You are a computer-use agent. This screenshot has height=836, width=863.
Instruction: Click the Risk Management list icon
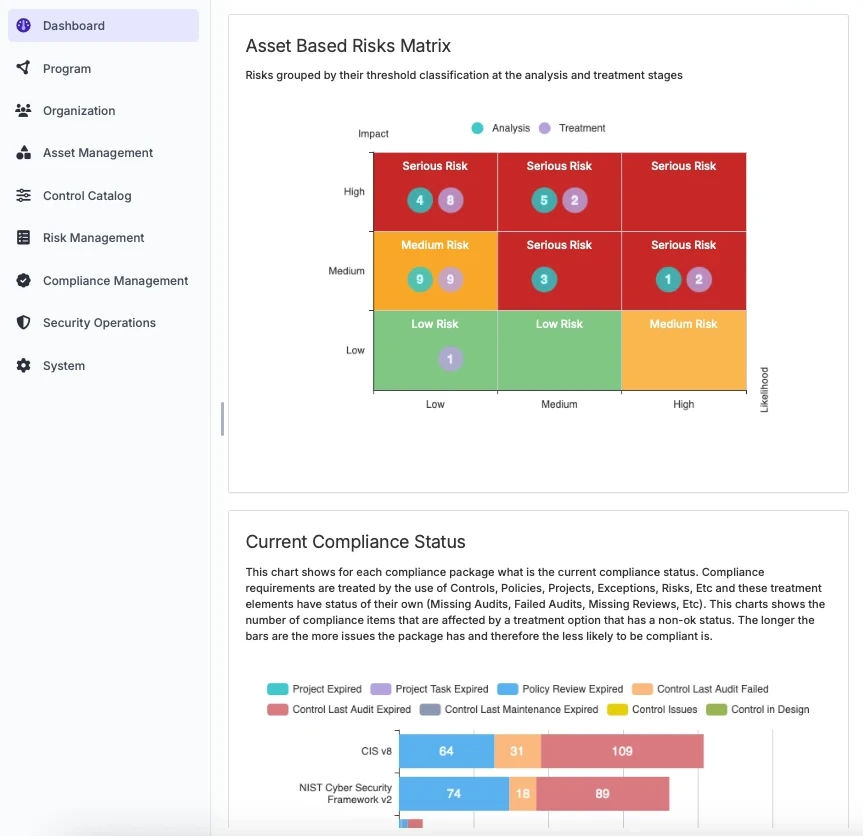[x=23, y=238]
